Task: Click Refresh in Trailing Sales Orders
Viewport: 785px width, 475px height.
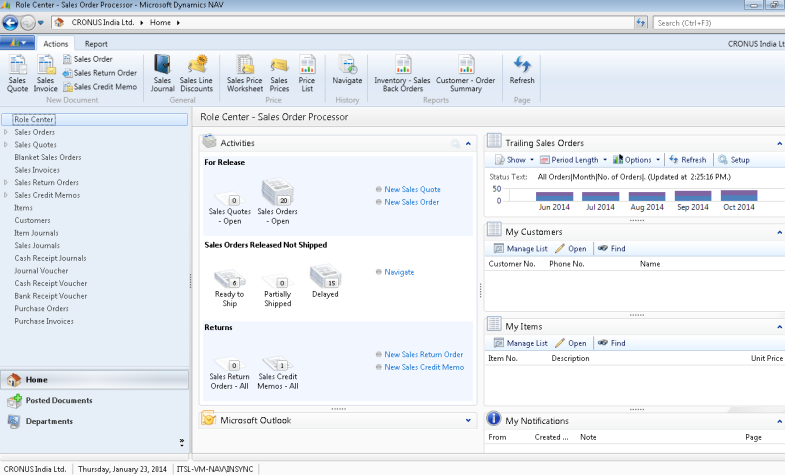Action: coord(688,160)
